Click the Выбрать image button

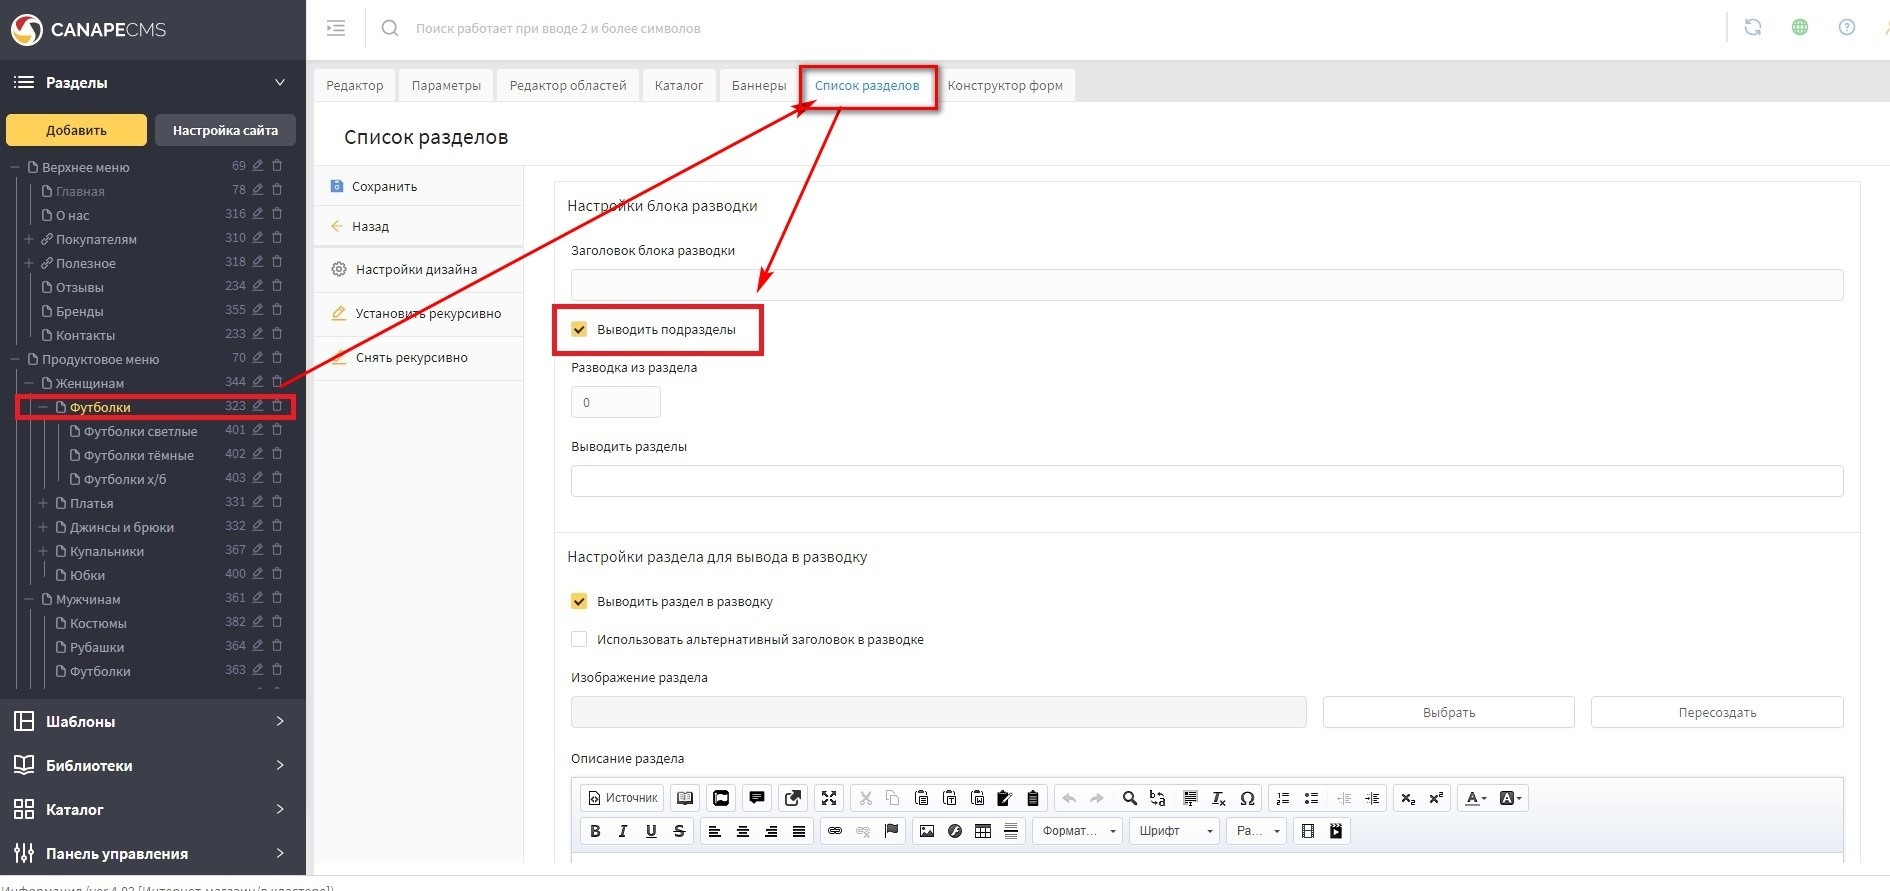pyautogui.click(x=1448, y=712)
